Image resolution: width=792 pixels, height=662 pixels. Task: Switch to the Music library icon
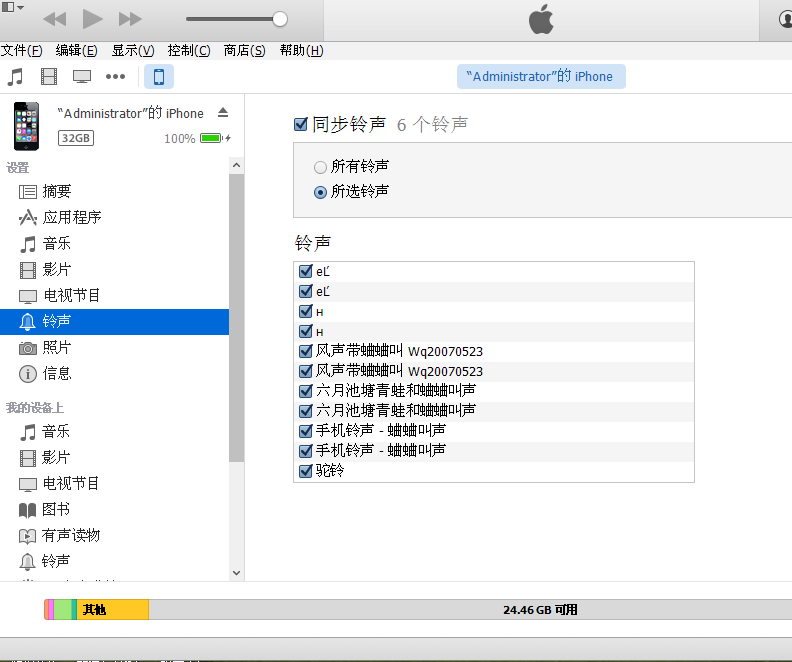[x=15, y=77]
